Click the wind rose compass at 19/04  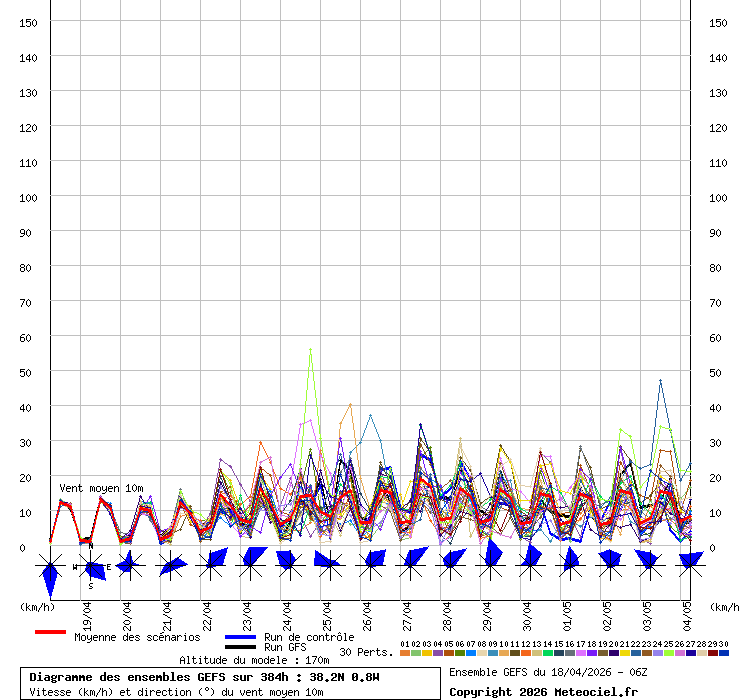click(90, 567)
